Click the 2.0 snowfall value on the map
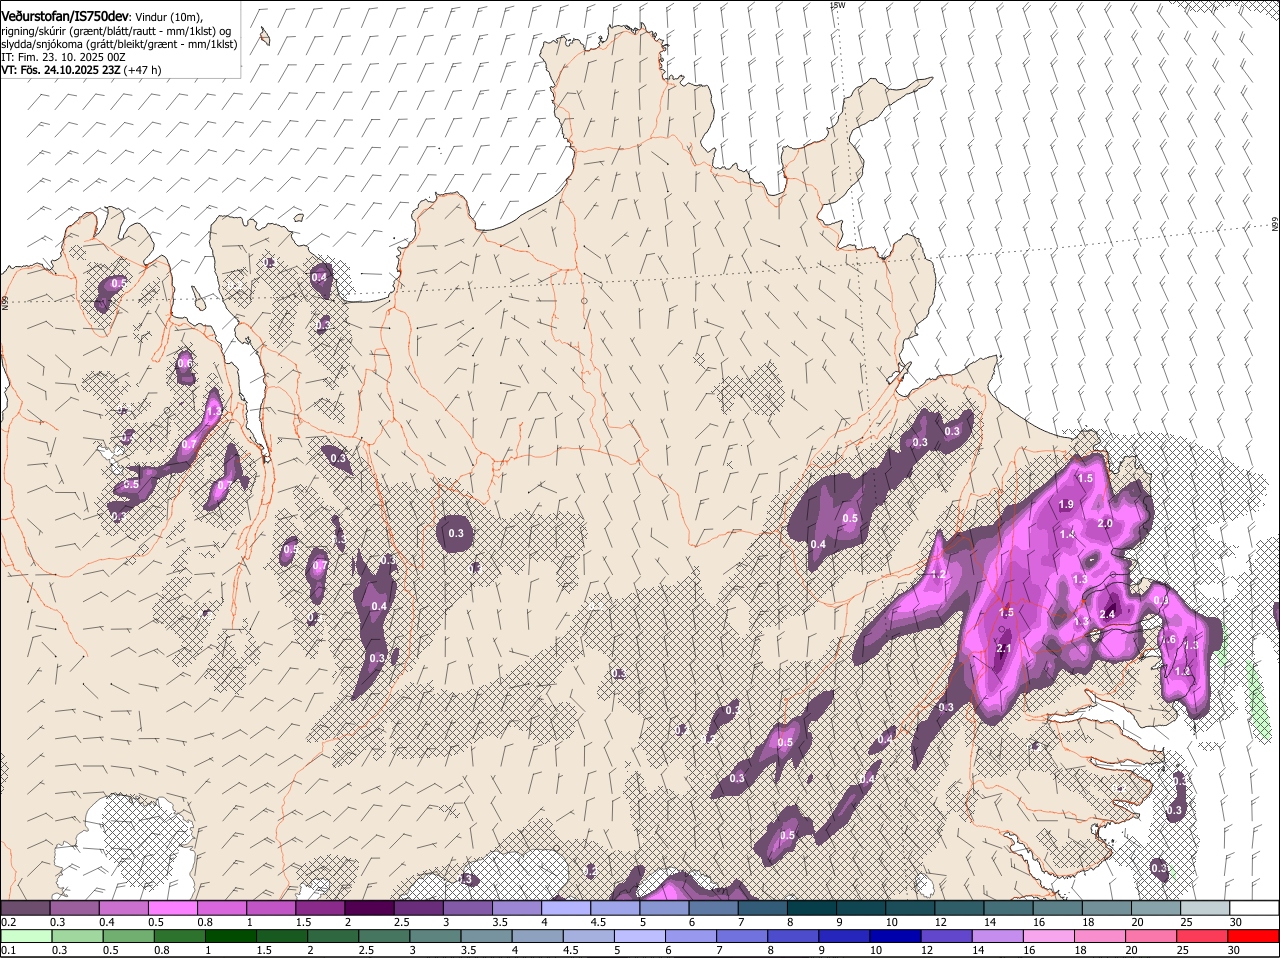 tap(1105, 523)
